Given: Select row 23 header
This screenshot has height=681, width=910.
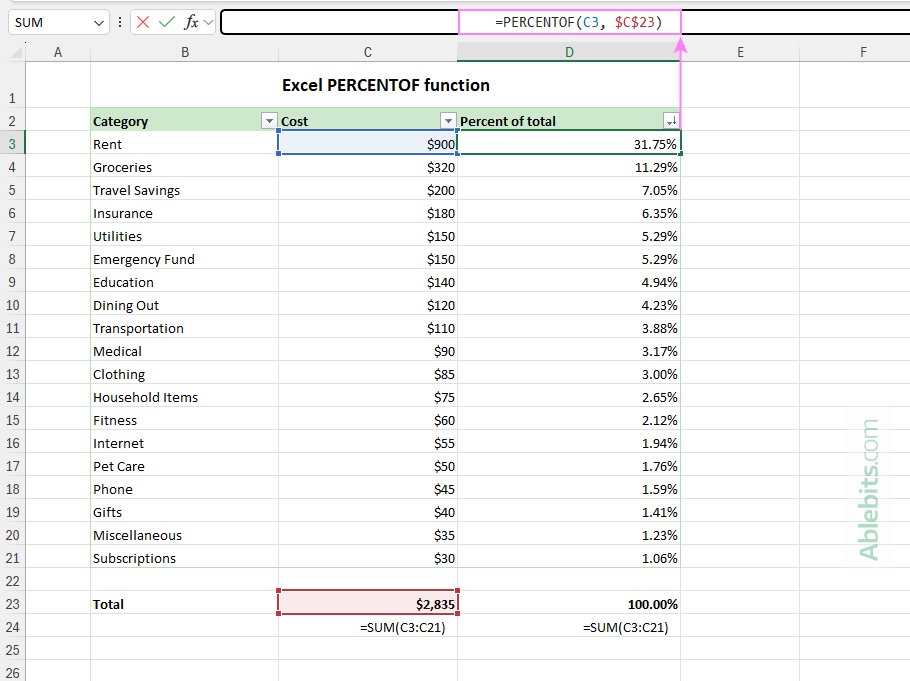Looking at the screenshot, I should coord(12,604).
